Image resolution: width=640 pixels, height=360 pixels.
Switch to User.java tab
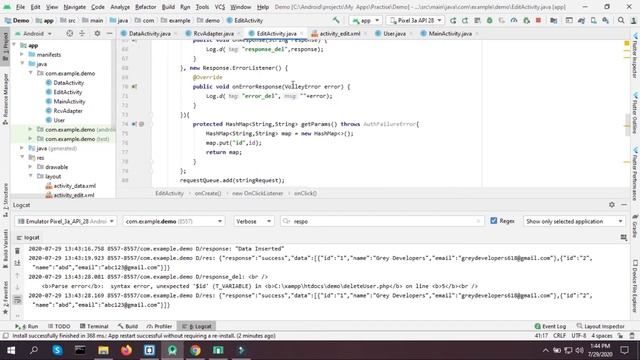(x=394, y=33)
